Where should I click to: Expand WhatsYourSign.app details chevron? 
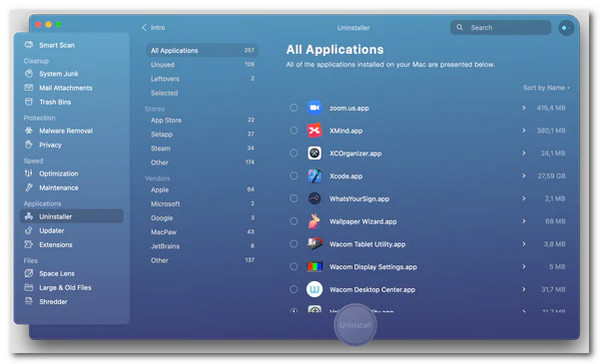tap(523, 199)
